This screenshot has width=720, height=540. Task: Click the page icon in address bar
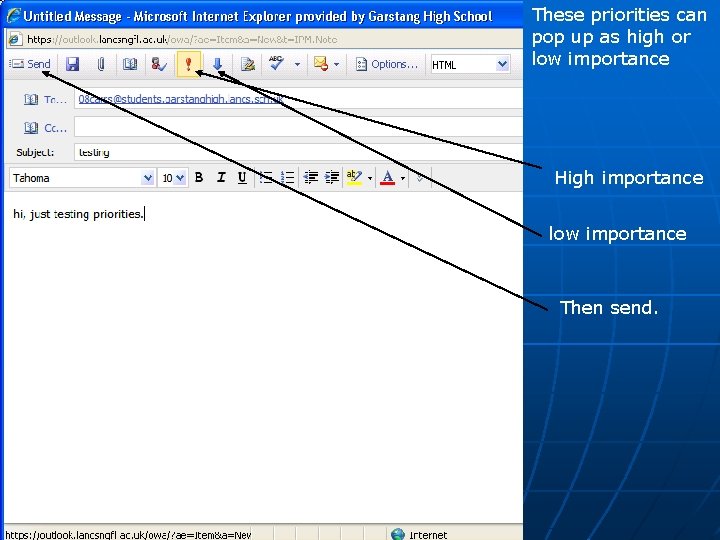coord(15,39)
